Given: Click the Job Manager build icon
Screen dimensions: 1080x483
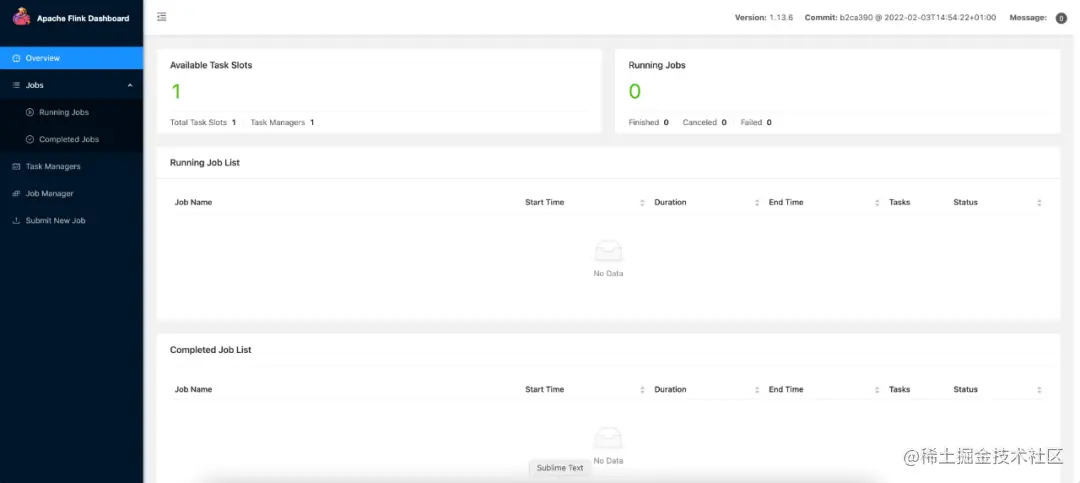Looking at the screenshot, I should click(17, 194).
